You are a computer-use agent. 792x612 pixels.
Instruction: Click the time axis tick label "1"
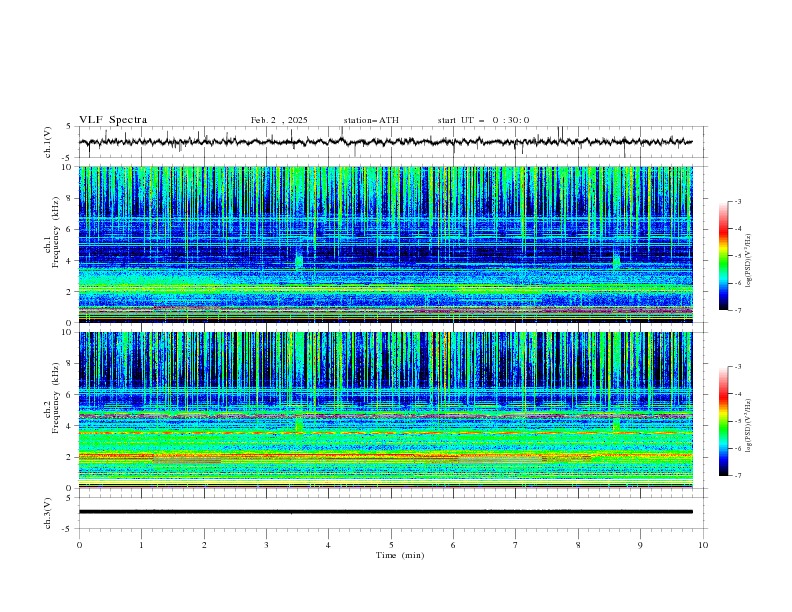coord(141,545)
